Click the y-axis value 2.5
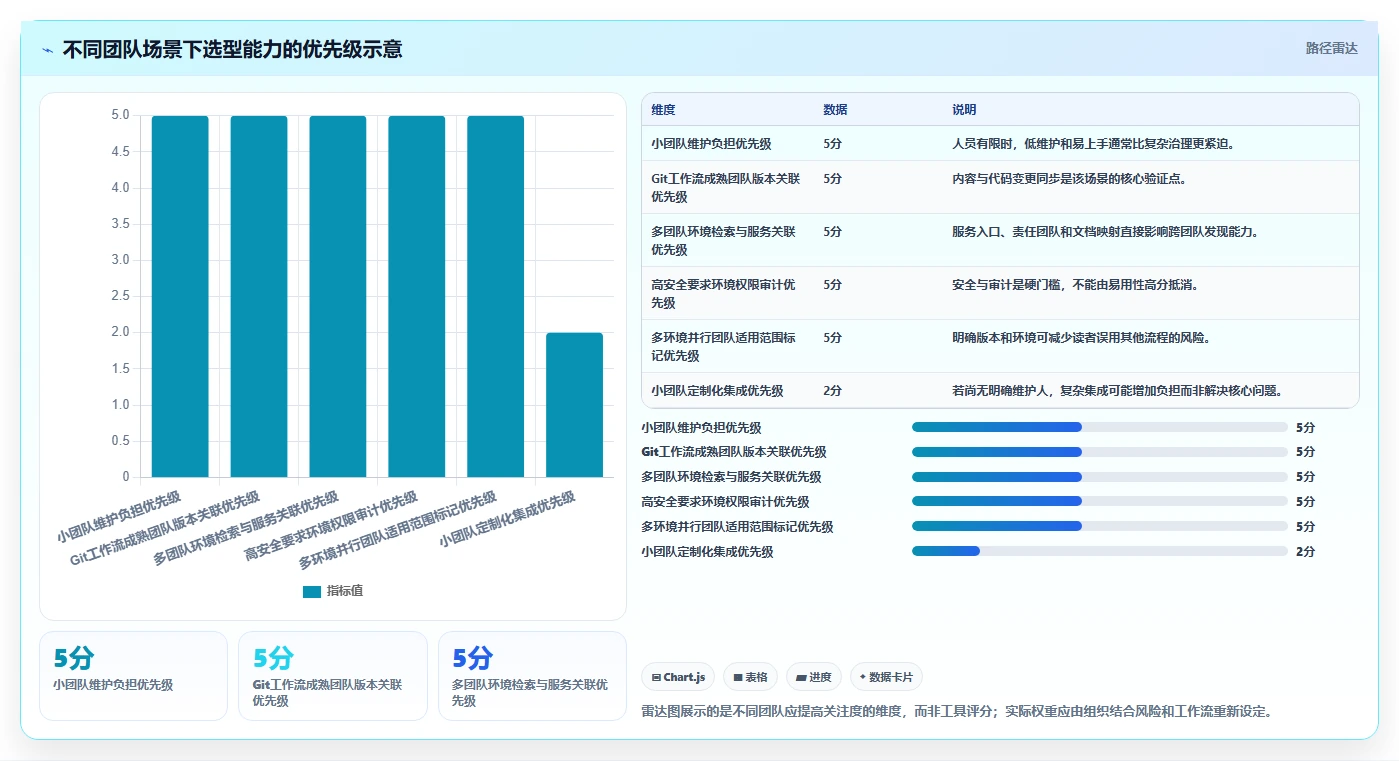This screenshot has width=1399, height=761. [x=120, y=296]
